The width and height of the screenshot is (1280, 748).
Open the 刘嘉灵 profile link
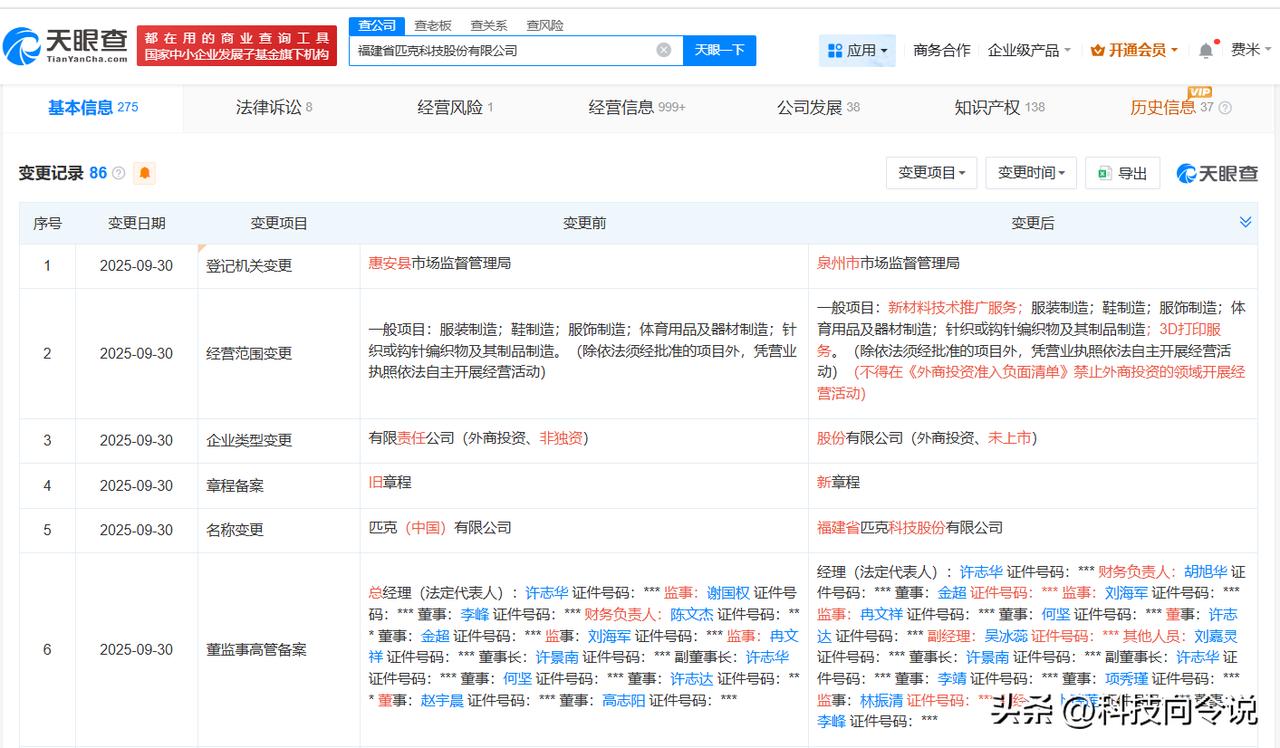click(x=1216, y=636)
